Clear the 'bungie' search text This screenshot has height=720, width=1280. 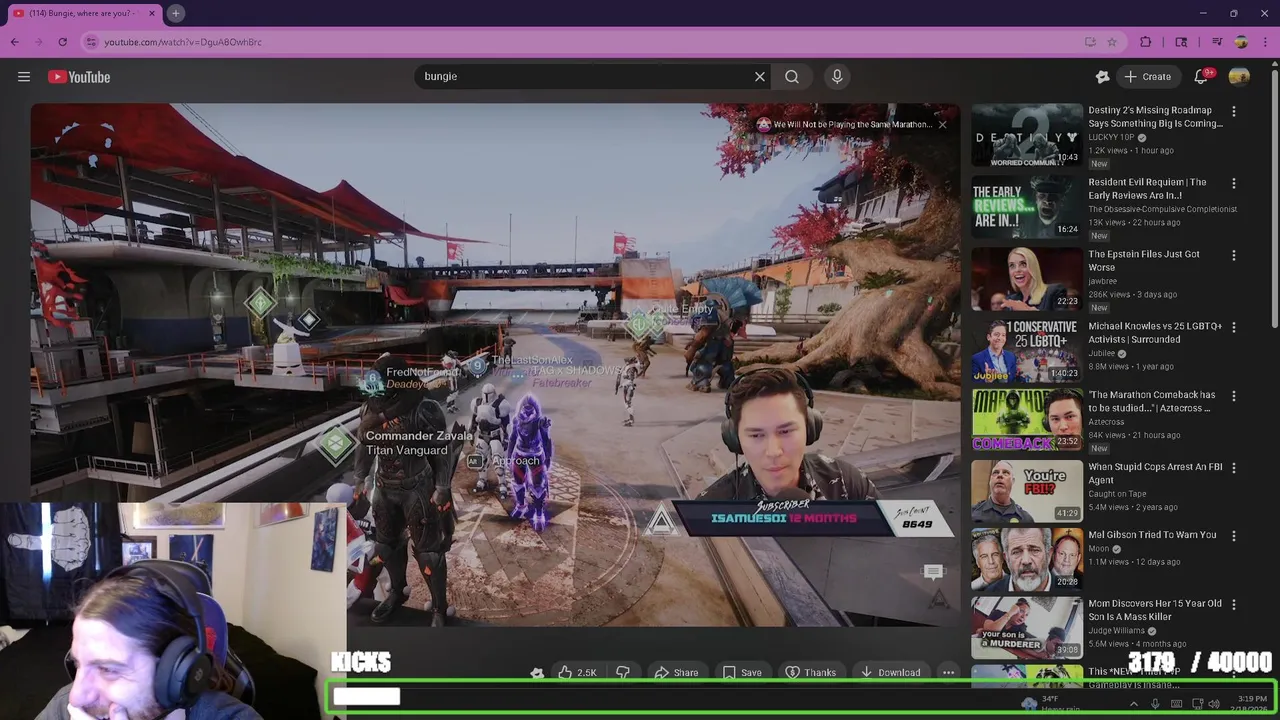[x=760, y=77]
